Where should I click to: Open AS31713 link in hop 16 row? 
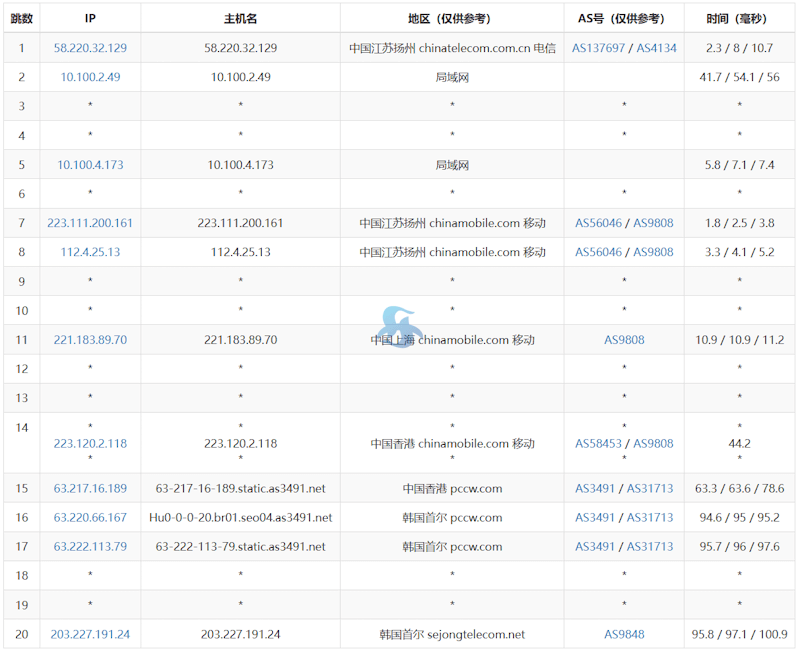click(x=650, y=517)
